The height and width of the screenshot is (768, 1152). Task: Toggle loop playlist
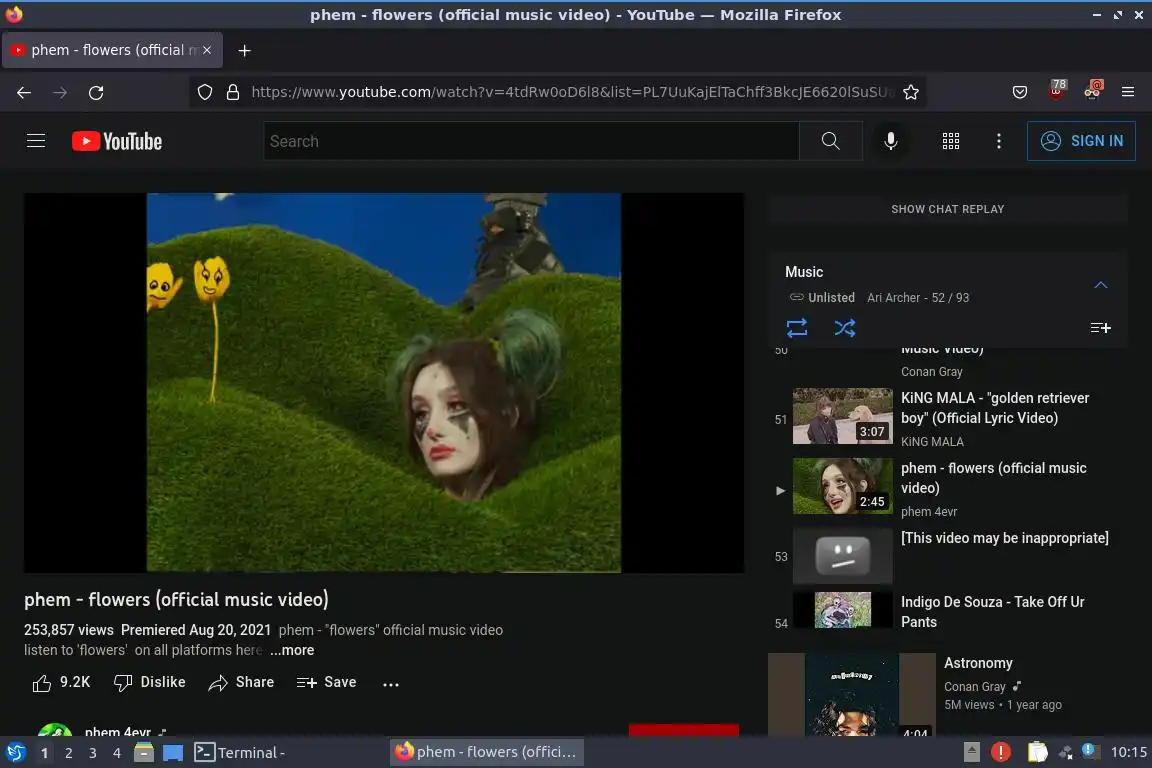pos(797,328)
